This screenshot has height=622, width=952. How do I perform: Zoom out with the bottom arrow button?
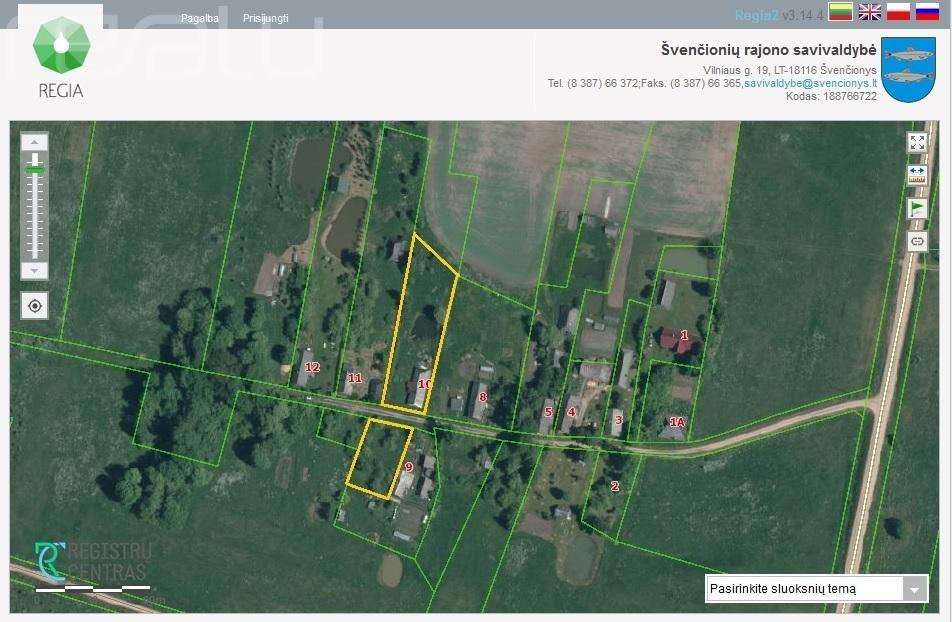(x=35, y=270)
